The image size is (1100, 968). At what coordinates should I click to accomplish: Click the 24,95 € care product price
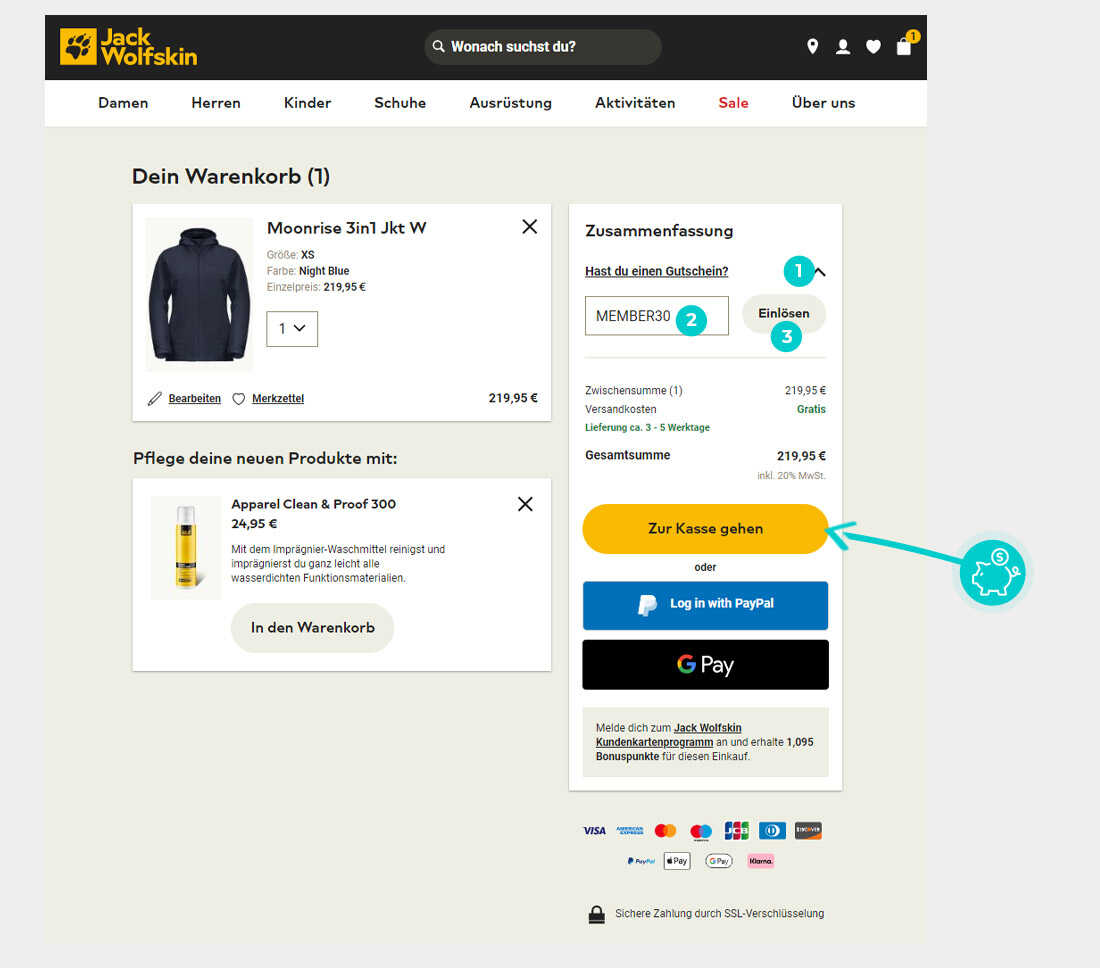(x=254, y=523)
